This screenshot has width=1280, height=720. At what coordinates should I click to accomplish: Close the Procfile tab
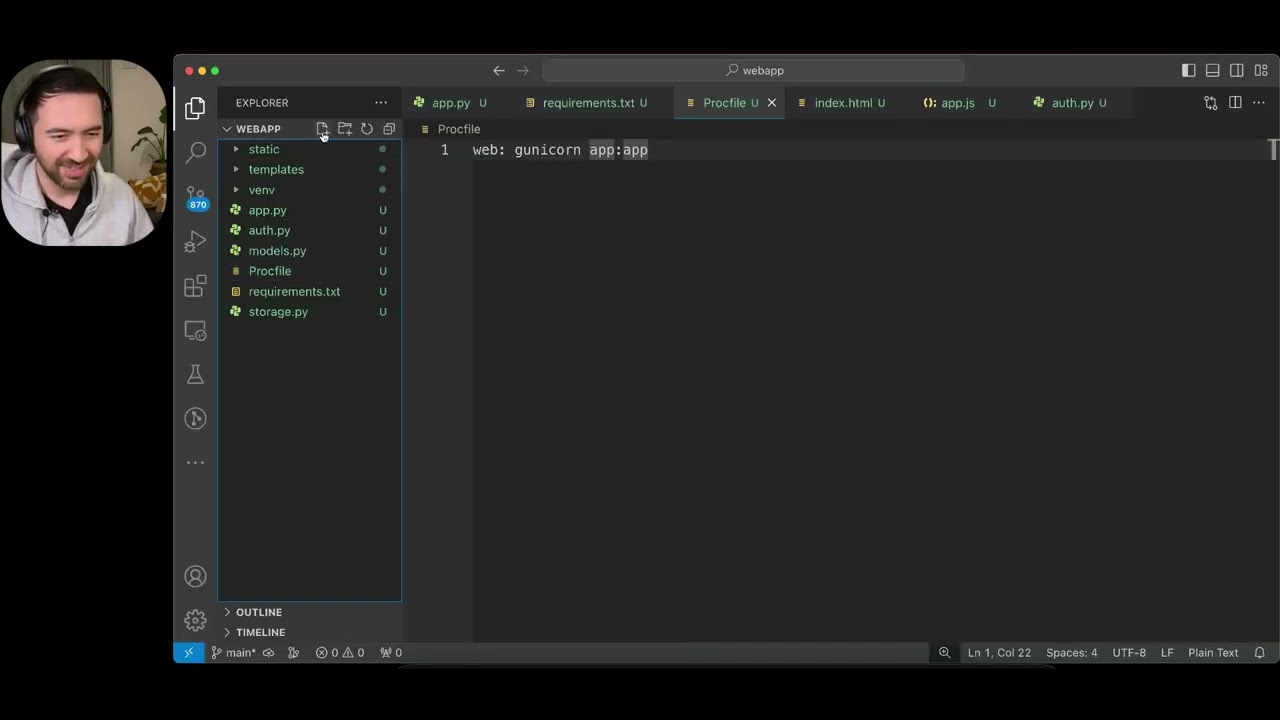click(x=771, y=103)
